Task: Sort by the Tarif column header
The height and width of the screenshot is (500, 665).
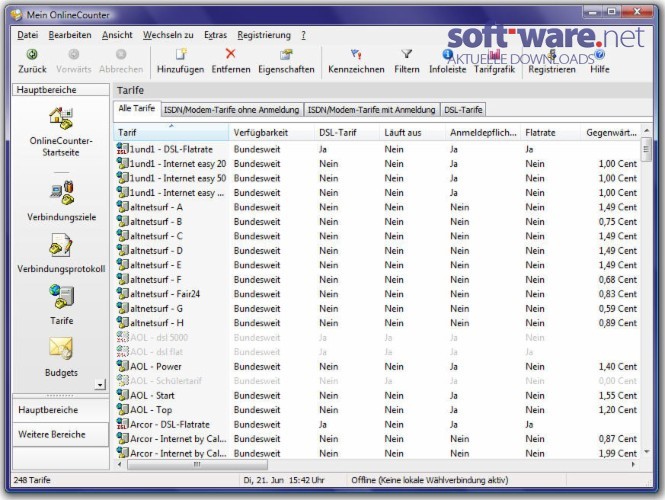Action: coord(171,132)
